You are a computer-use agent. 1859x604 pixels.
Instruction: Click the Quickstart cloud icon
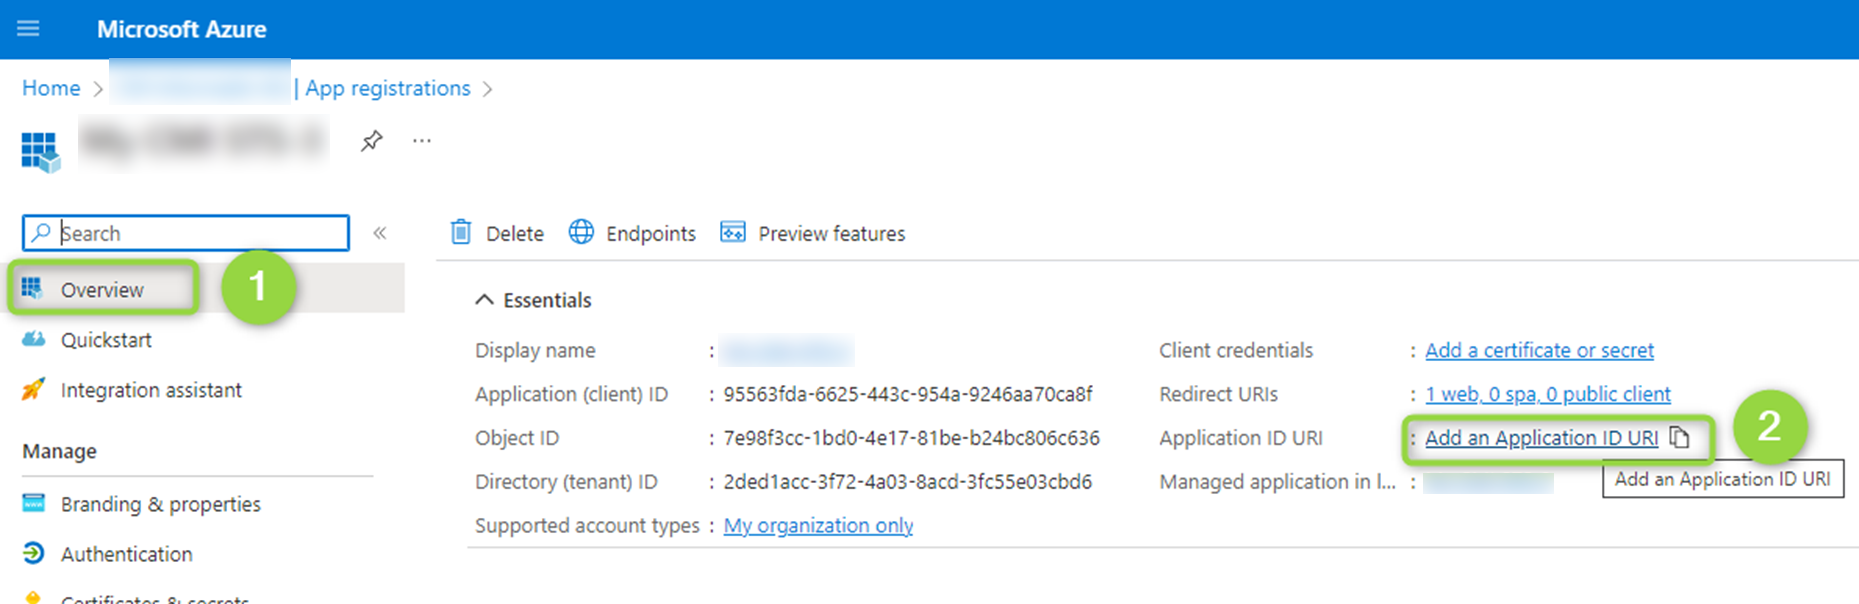click(33, 339)
